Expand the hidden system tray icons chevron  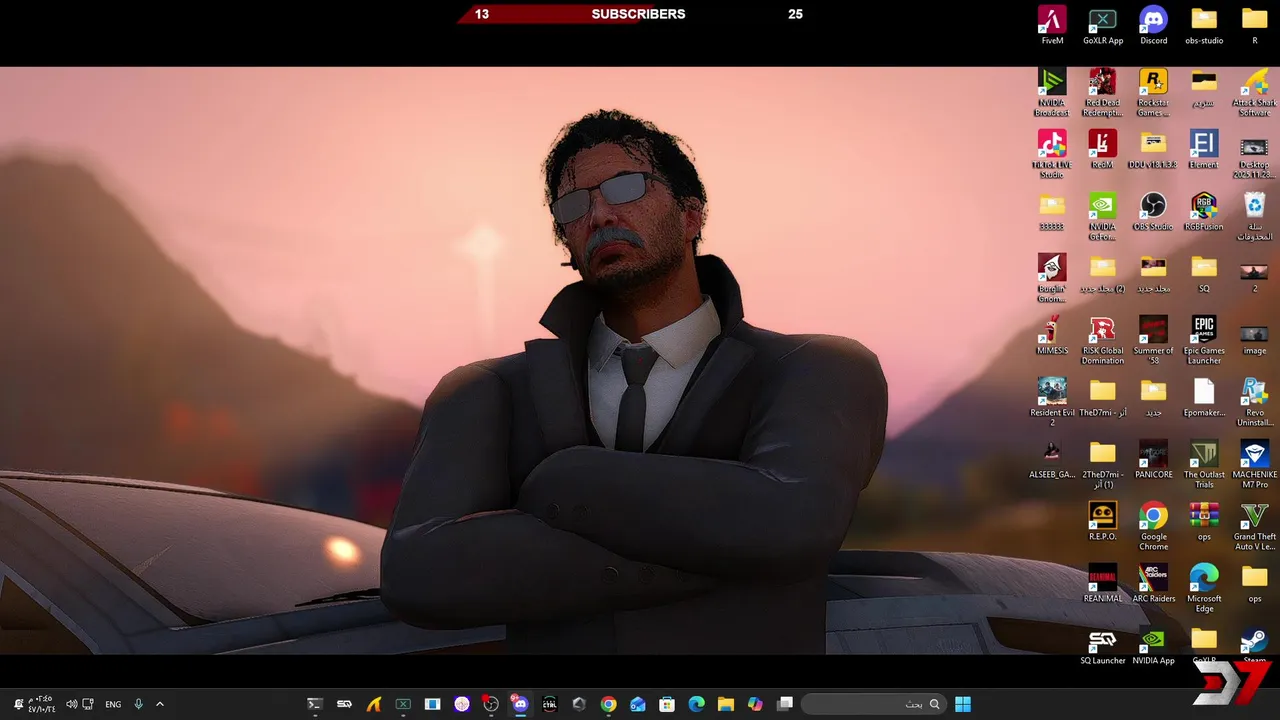pos(159,704)
